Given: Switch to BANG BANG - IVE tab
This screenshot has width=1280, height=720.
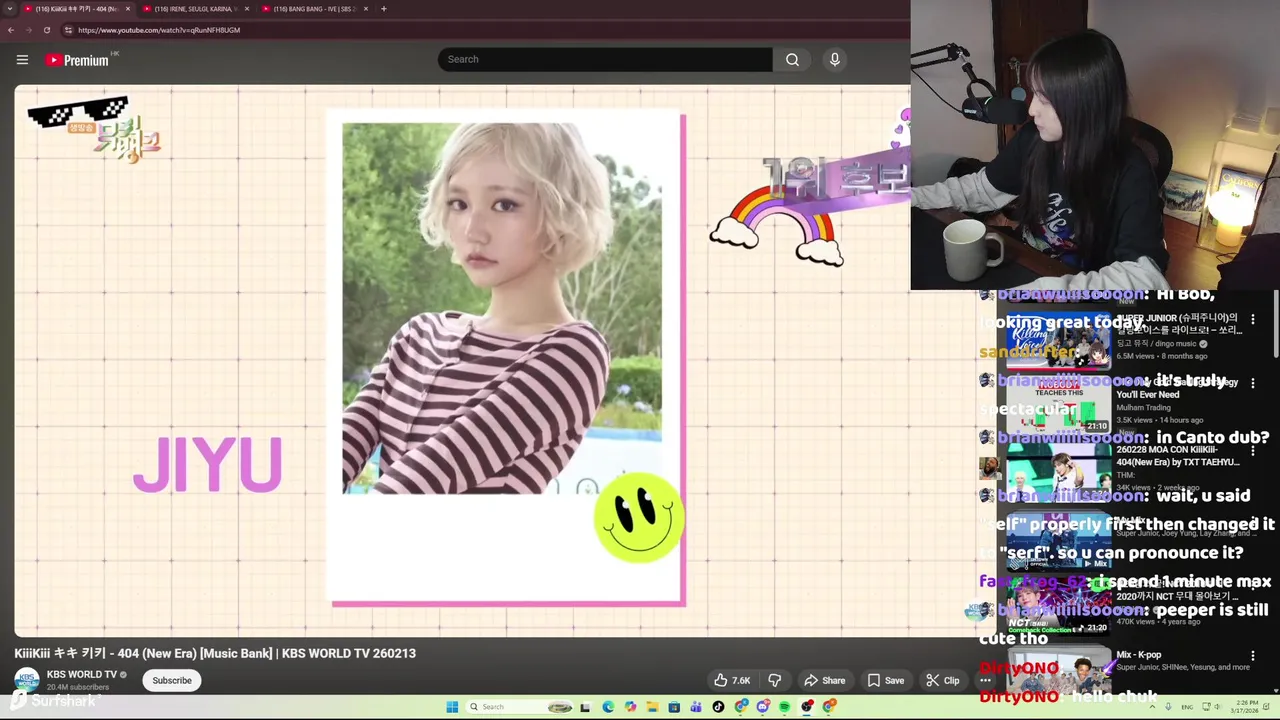Looking at the screenshot, I should tap(313, 8).
